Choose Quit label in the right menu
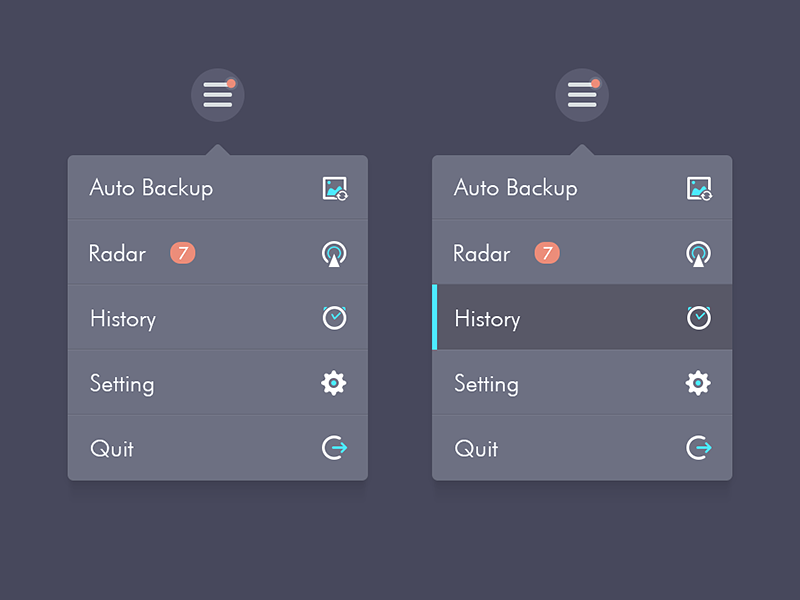 [476, 449]
